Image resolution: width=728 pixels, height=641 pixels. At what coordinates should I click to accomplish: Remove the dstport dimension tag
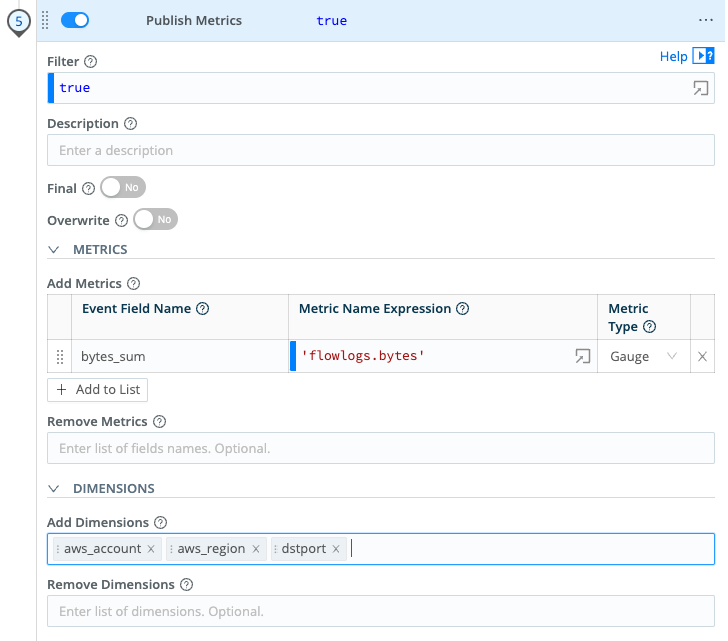(336, 549)
